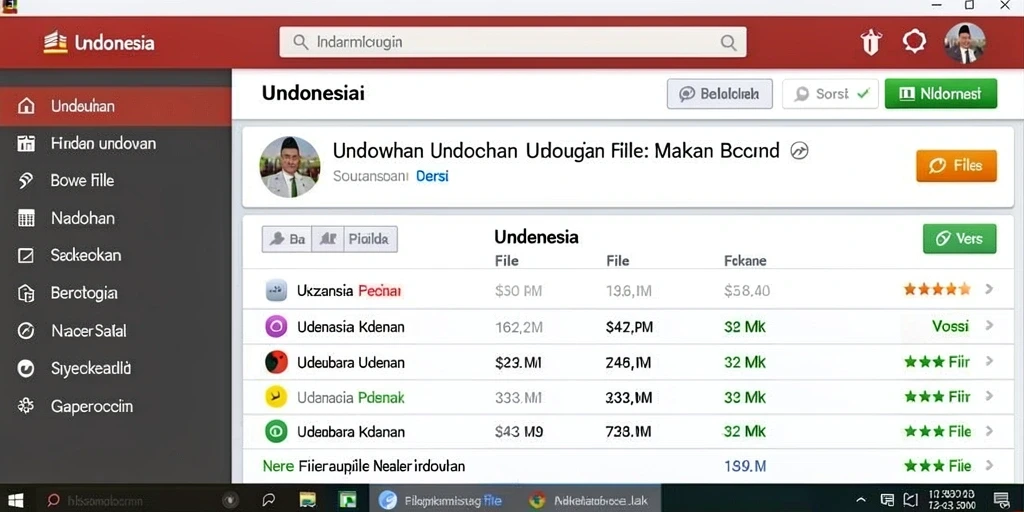Click the green icon for Udeubara Kdanan

276,431
